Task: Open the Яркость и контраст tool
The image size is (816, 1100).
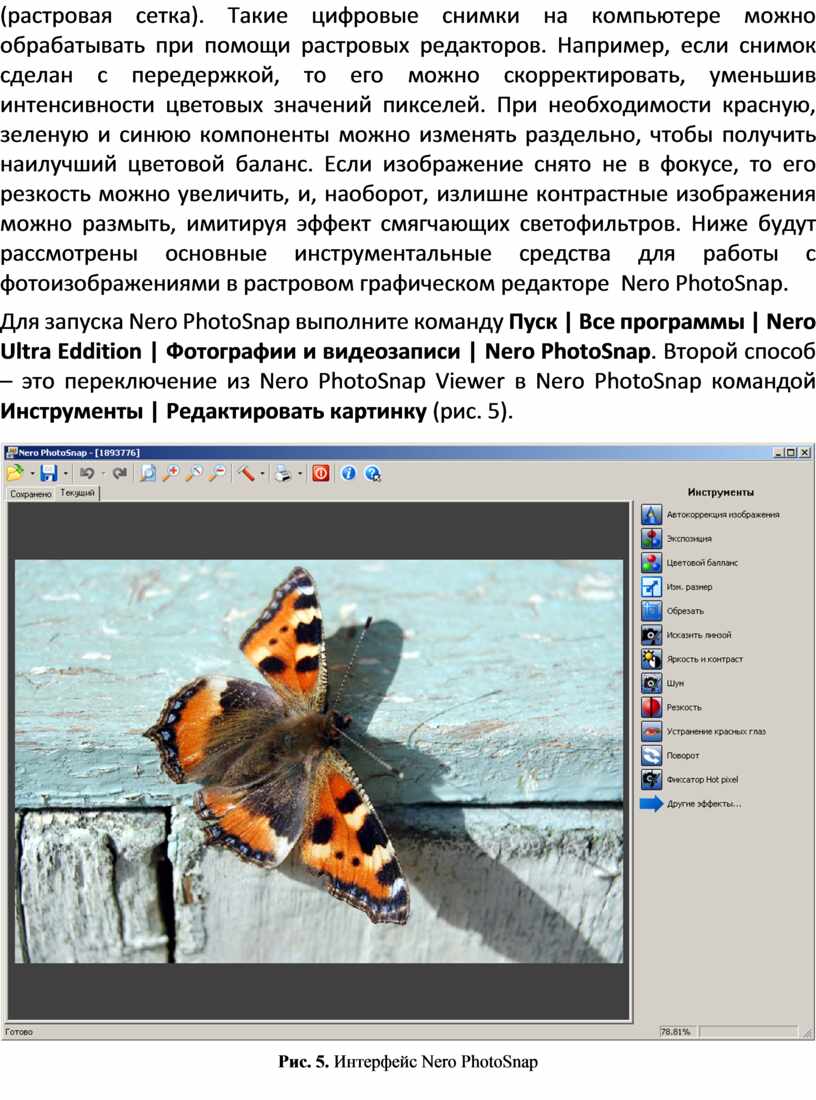Action: click(x=651, y=659)
